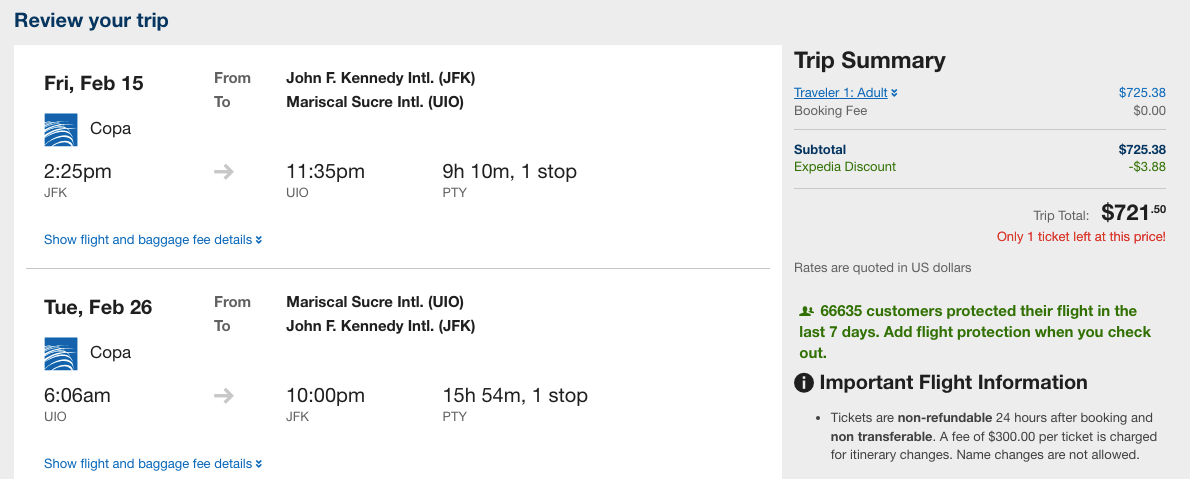
Task: Click the 15h 54m, 1 stop duration
Action: coord(515,396)
